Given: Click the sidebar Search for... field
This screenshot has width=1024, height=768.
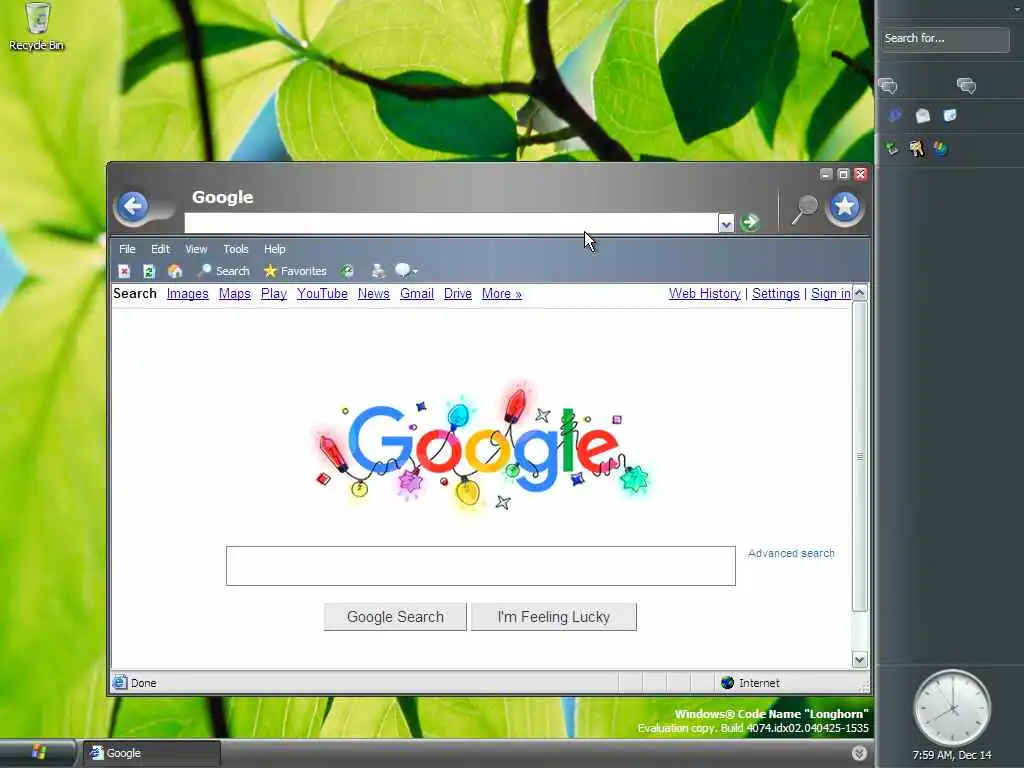Looking at the screenshot, I should [x=945, y=39].
